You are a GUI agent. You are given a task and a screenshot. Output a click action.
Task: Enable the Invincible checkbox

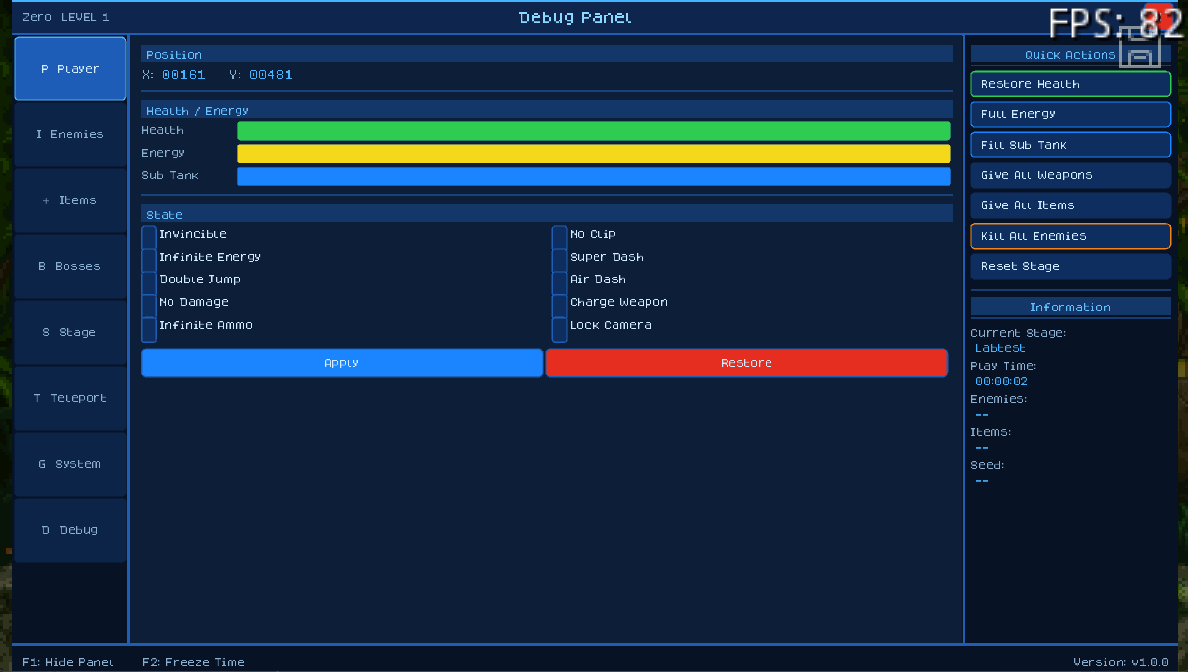(148, 236)
